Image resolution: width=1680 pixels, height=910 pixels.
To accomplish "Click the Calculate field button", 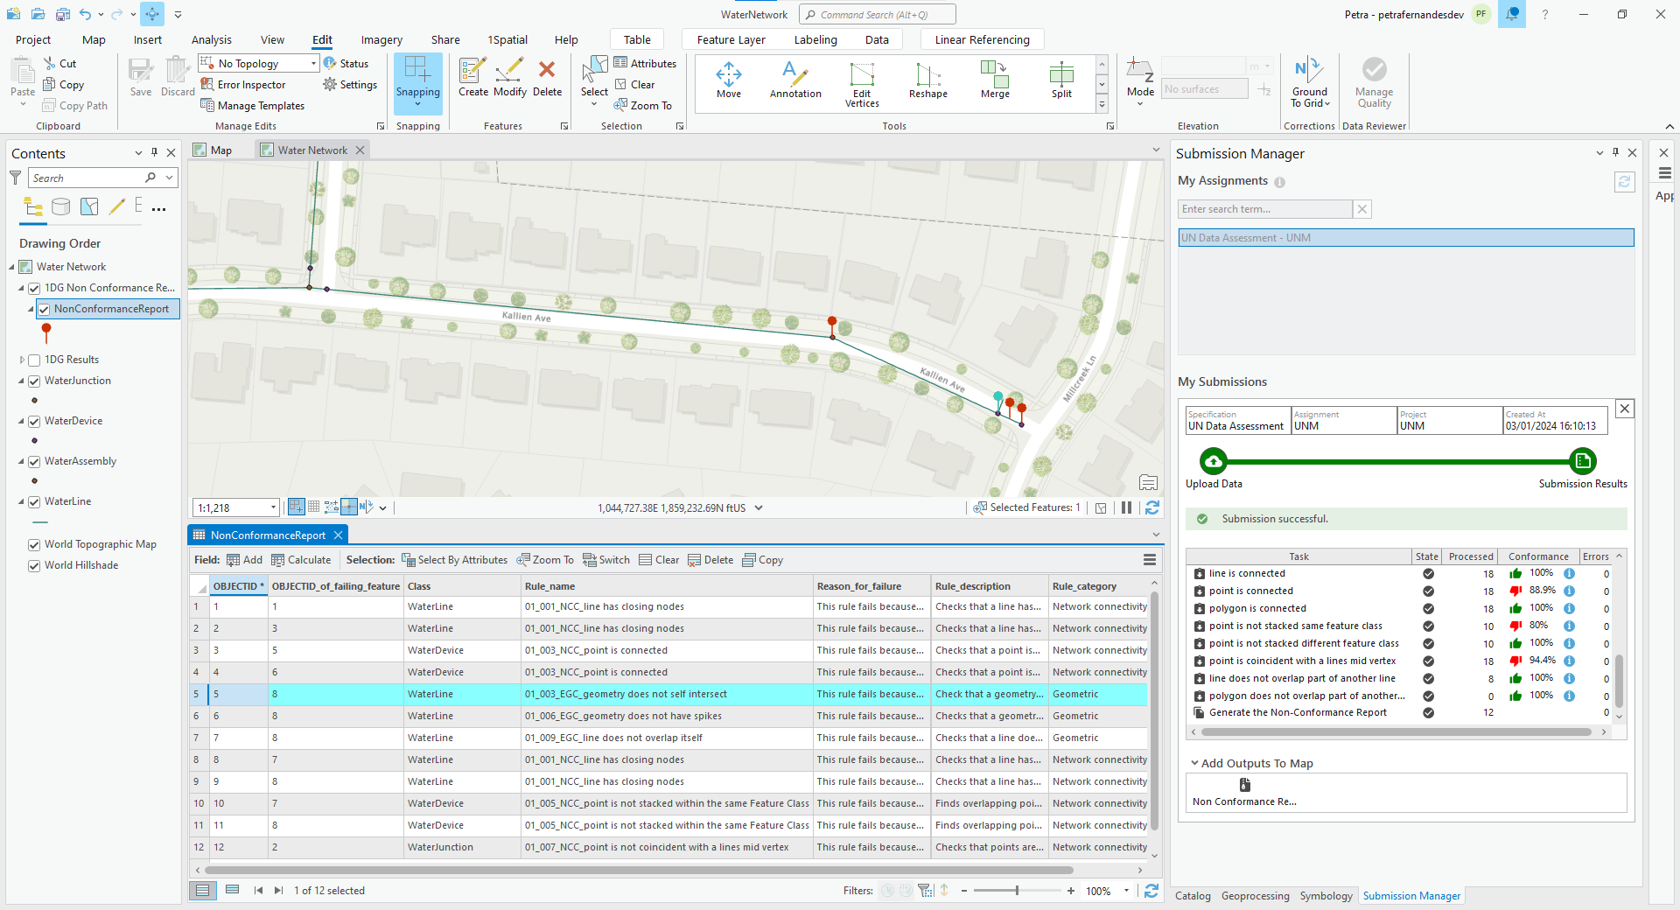I will tap(301, 560).
